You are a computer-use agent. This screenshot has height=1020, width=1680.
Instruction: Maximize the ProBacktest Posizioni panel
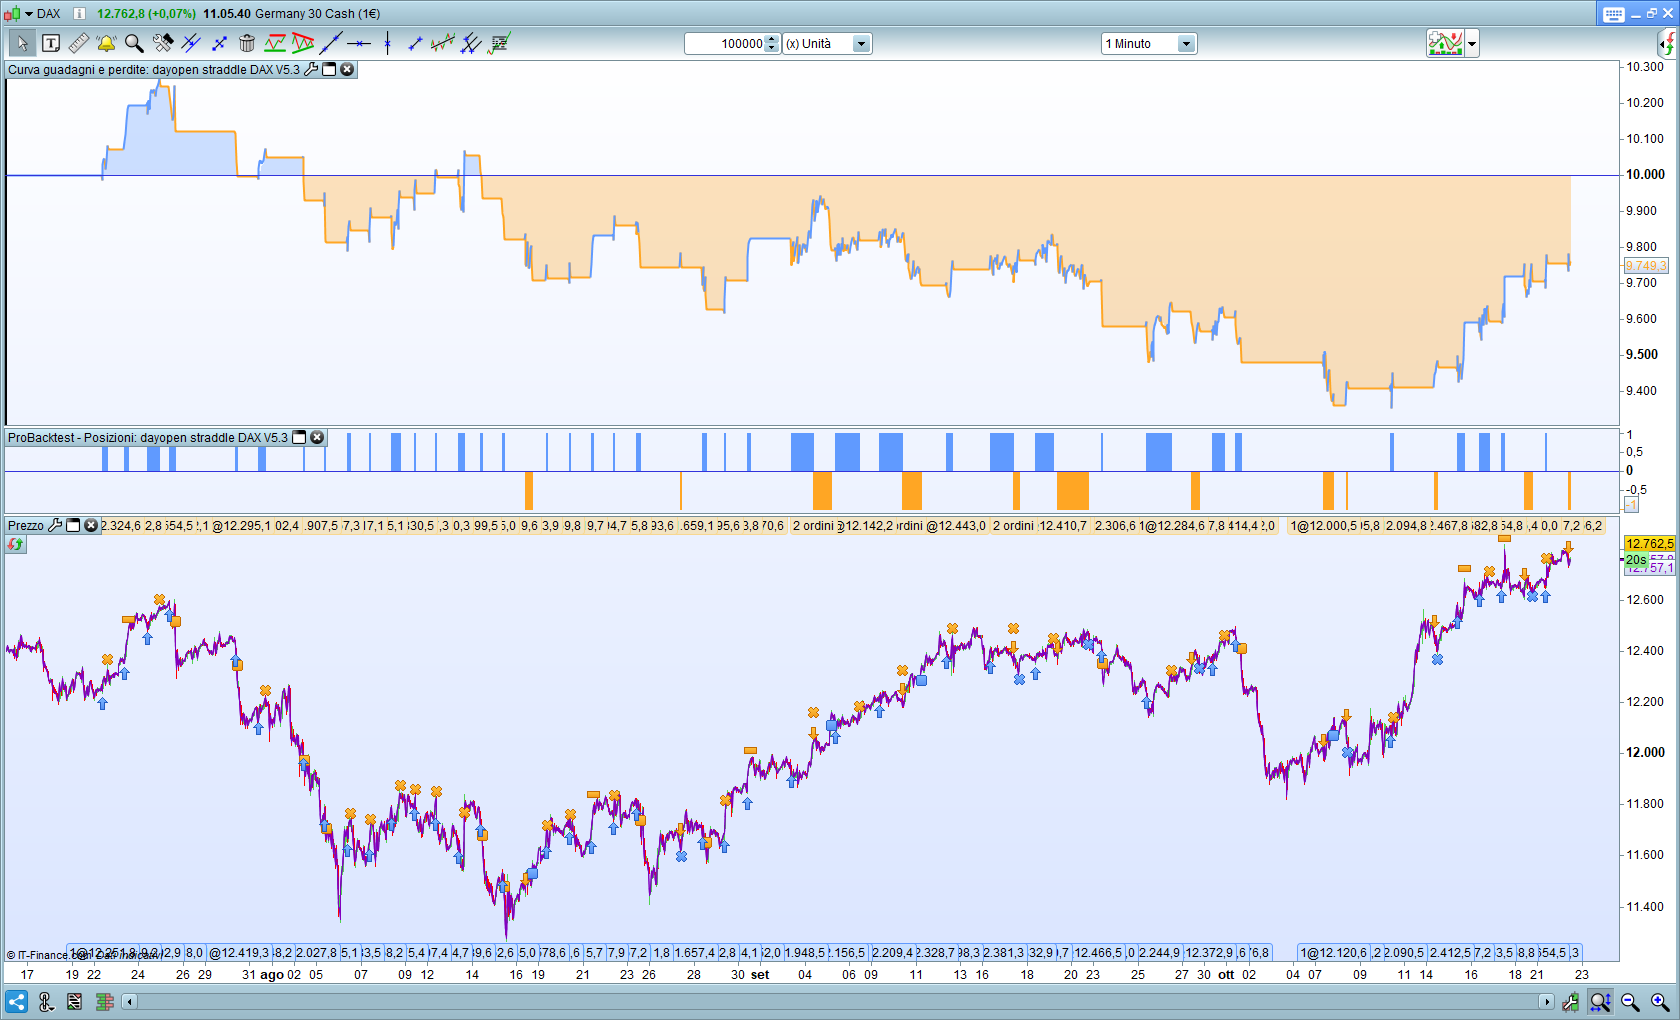(x=299, y=437)
